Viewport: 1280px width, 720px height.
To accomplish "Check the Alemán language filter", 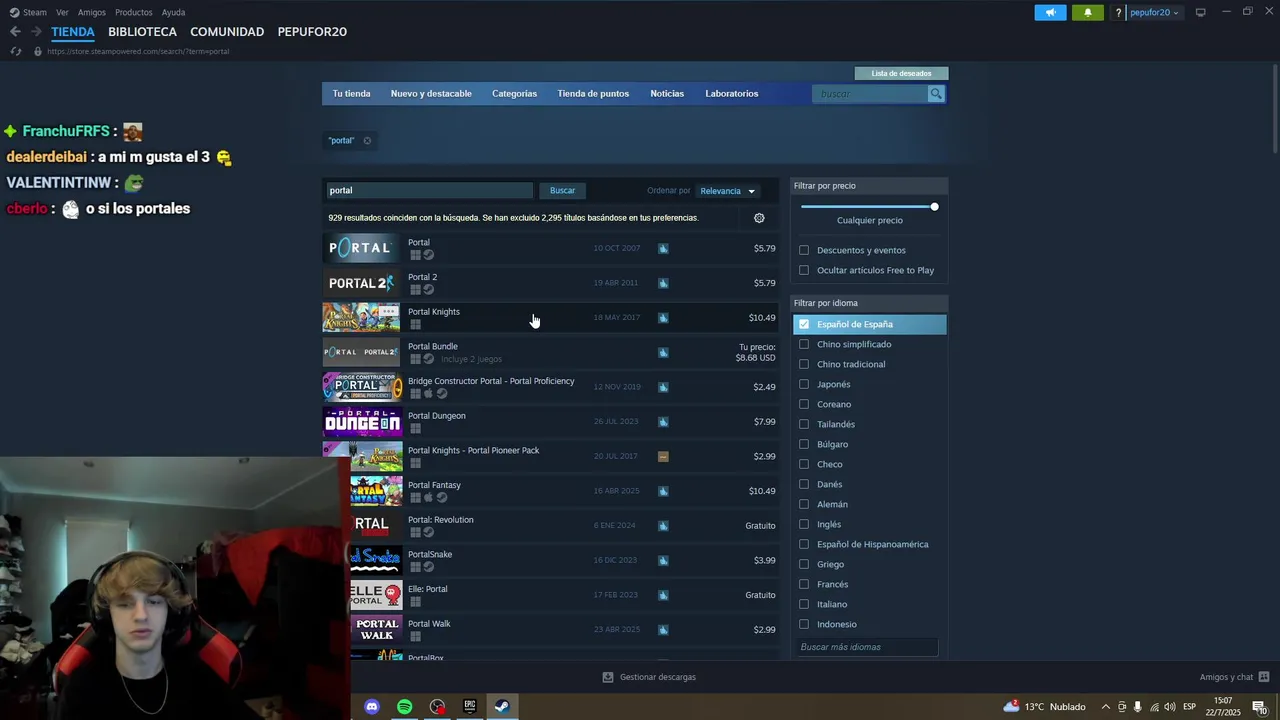I will [804, 504].
